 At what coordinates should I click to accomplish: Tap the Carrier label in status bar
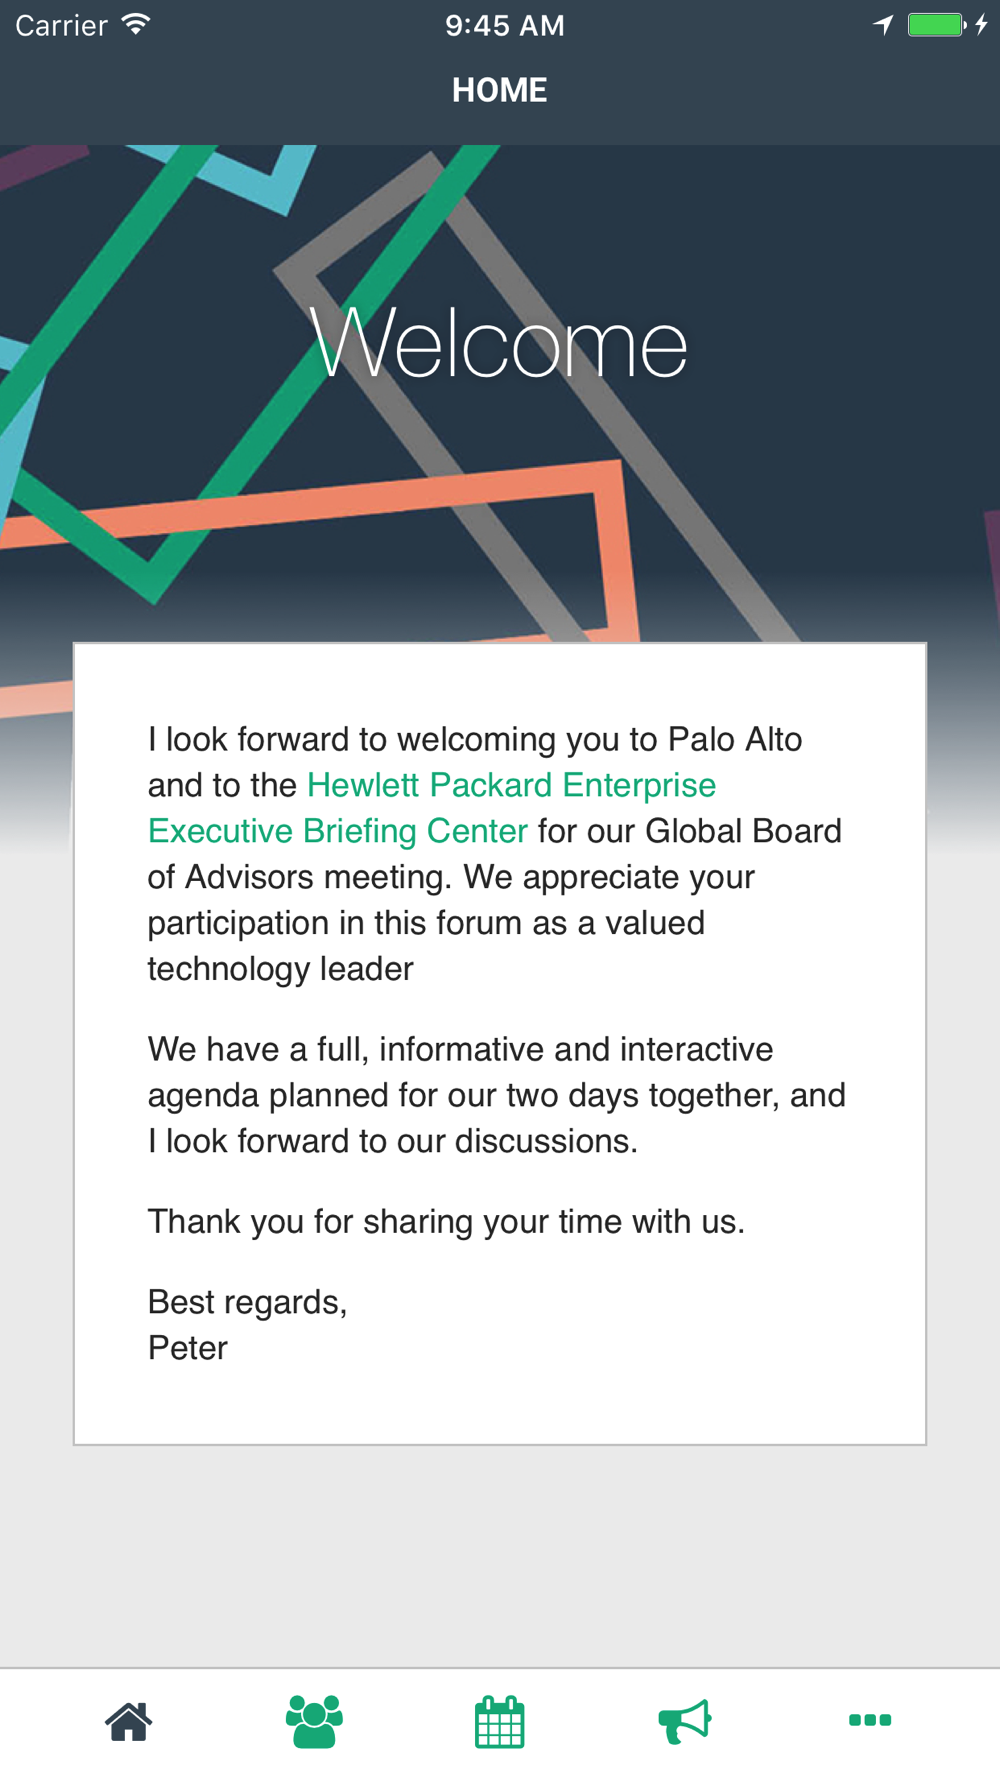(x=61, y=25)
